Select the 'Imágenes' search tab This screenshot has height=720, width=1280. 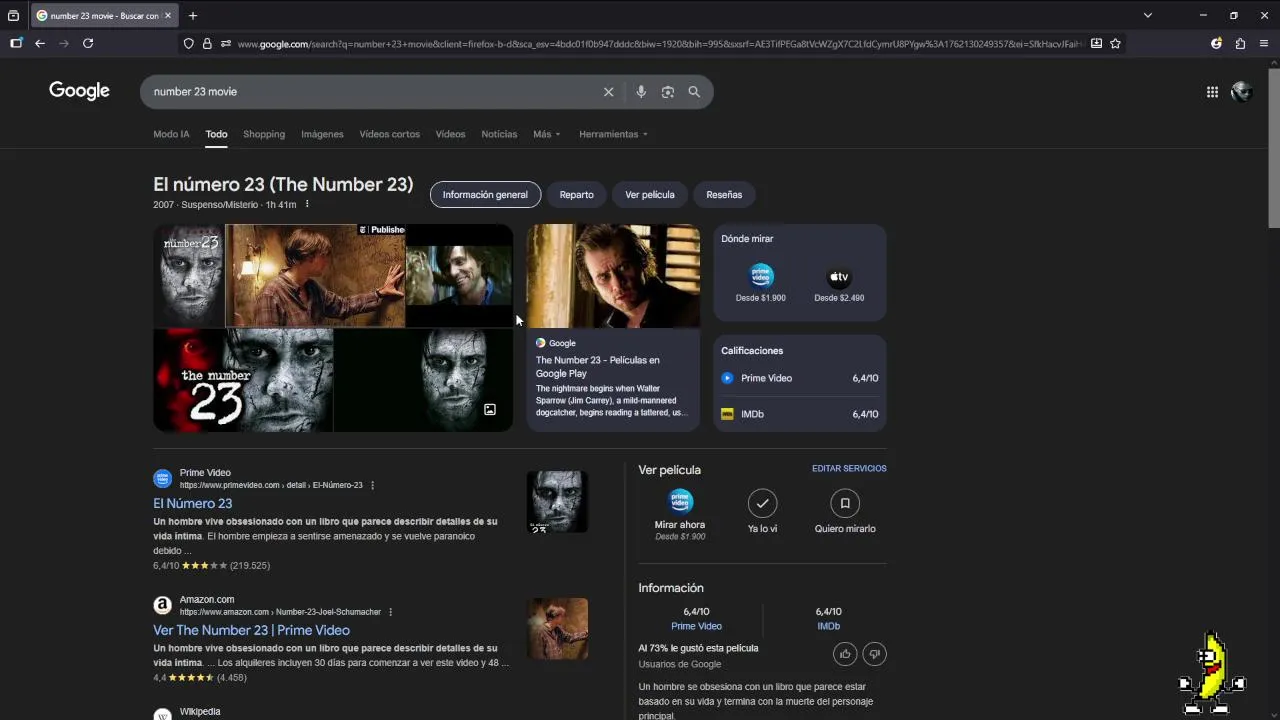(x=322, y=134)
